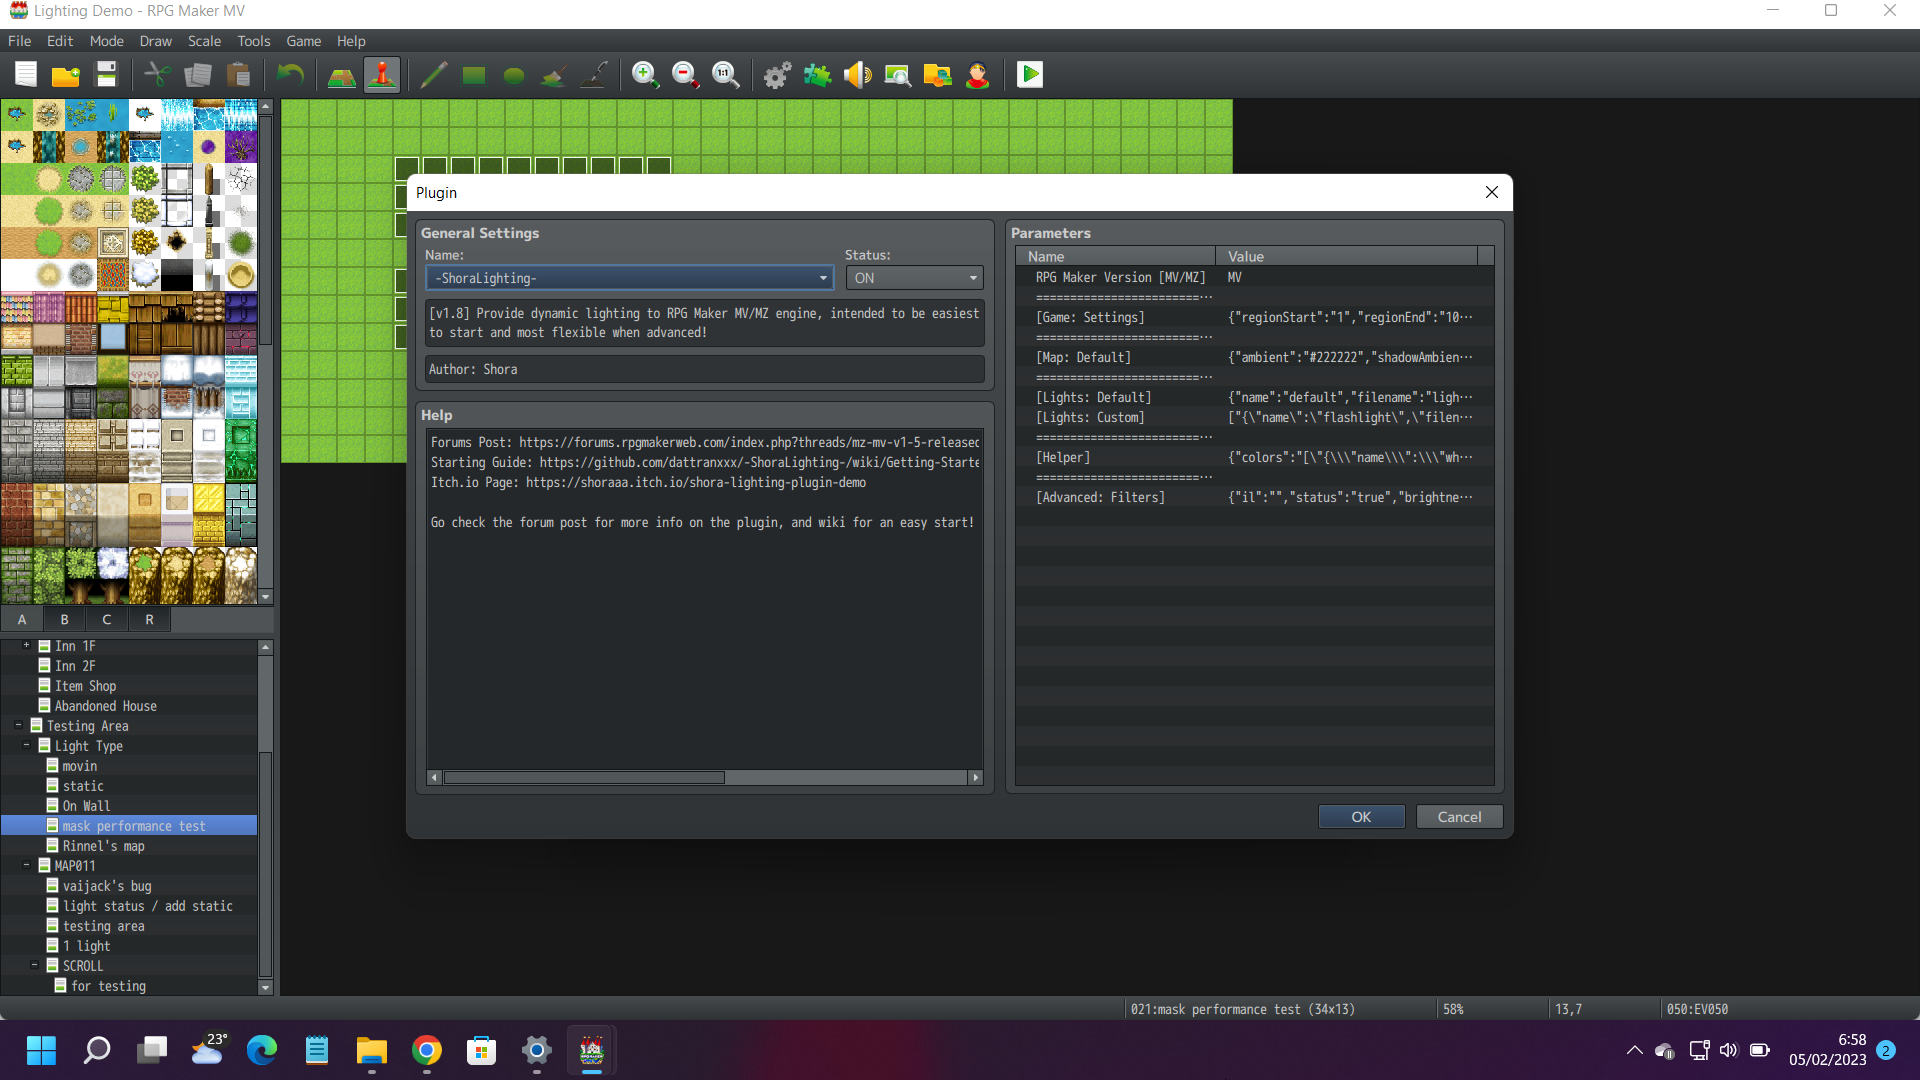
Task: Confirm plugin settings with OK
Action: point(1361,817)
